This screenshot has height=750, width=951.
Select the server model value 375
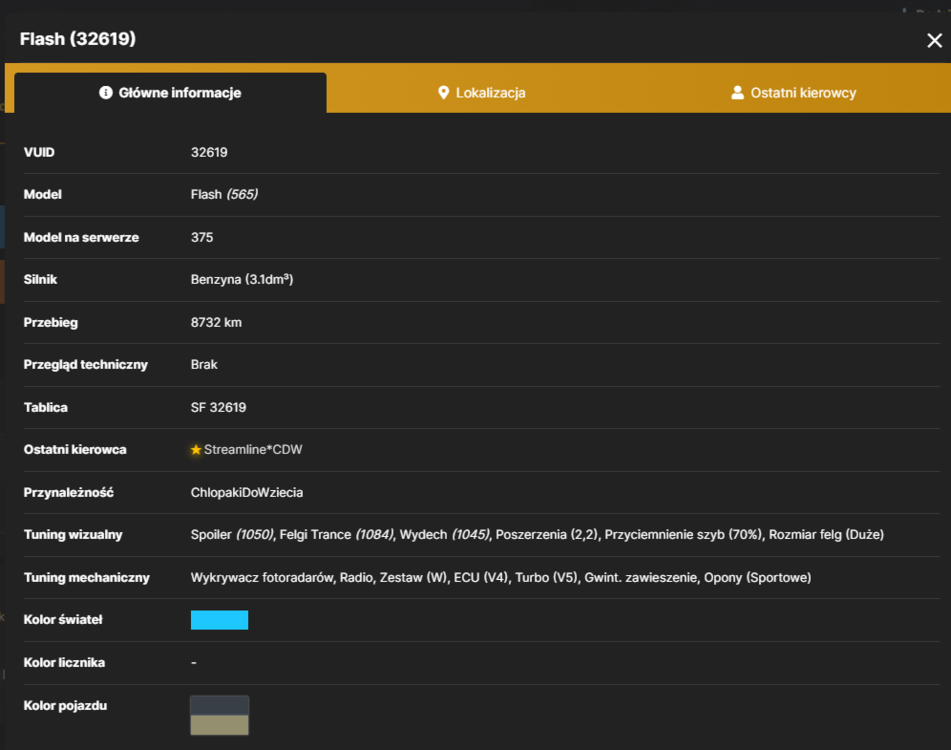pyautogui.click(x=202, y=238)
